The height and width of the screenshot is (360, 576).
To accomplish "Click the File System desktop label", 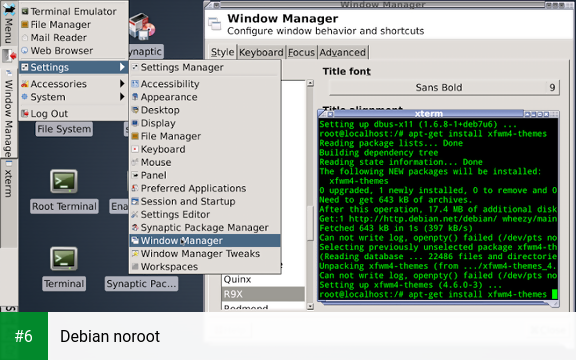I will click(x=64, y=129).
